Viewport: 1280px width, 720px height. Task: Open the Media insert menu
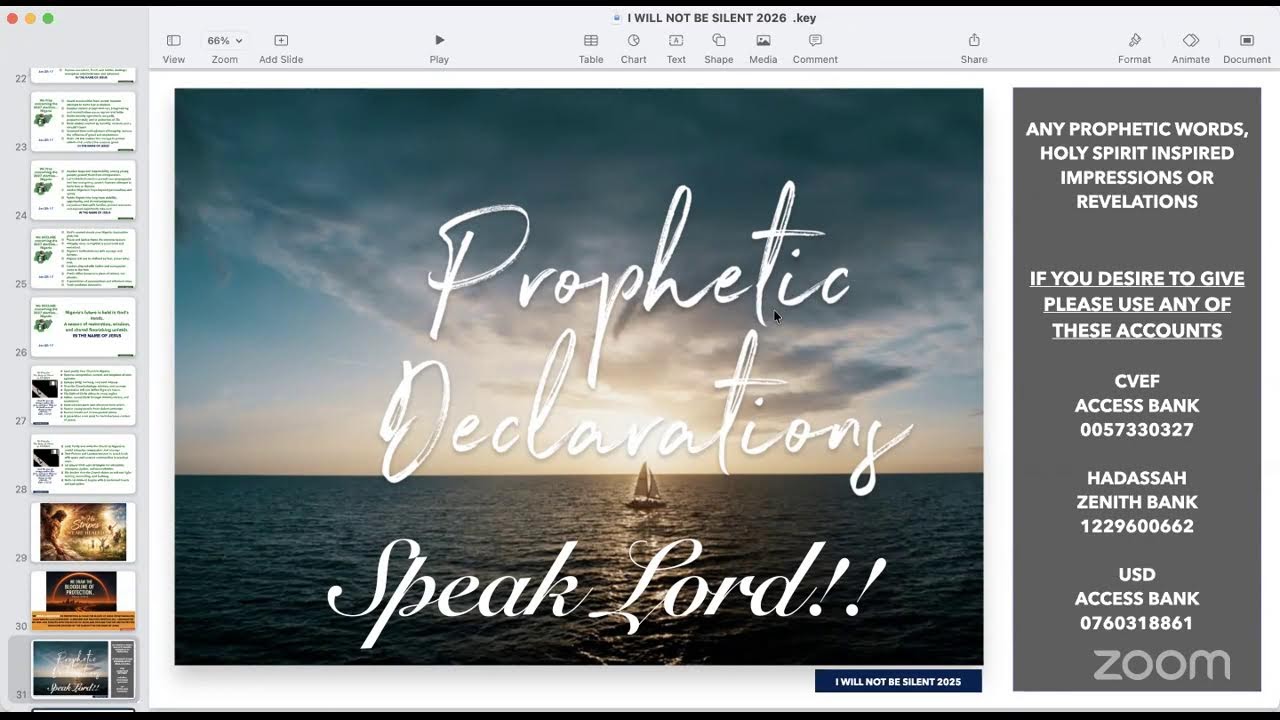pyautogui.click(x=763, y=41)
